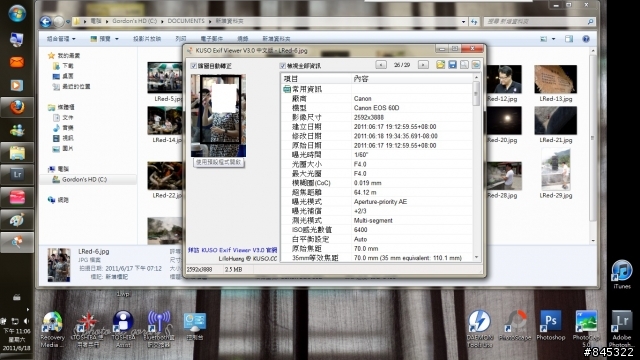
Task: Click 燒錄 in the Explorer toolbar
Action: pos(242,39)
